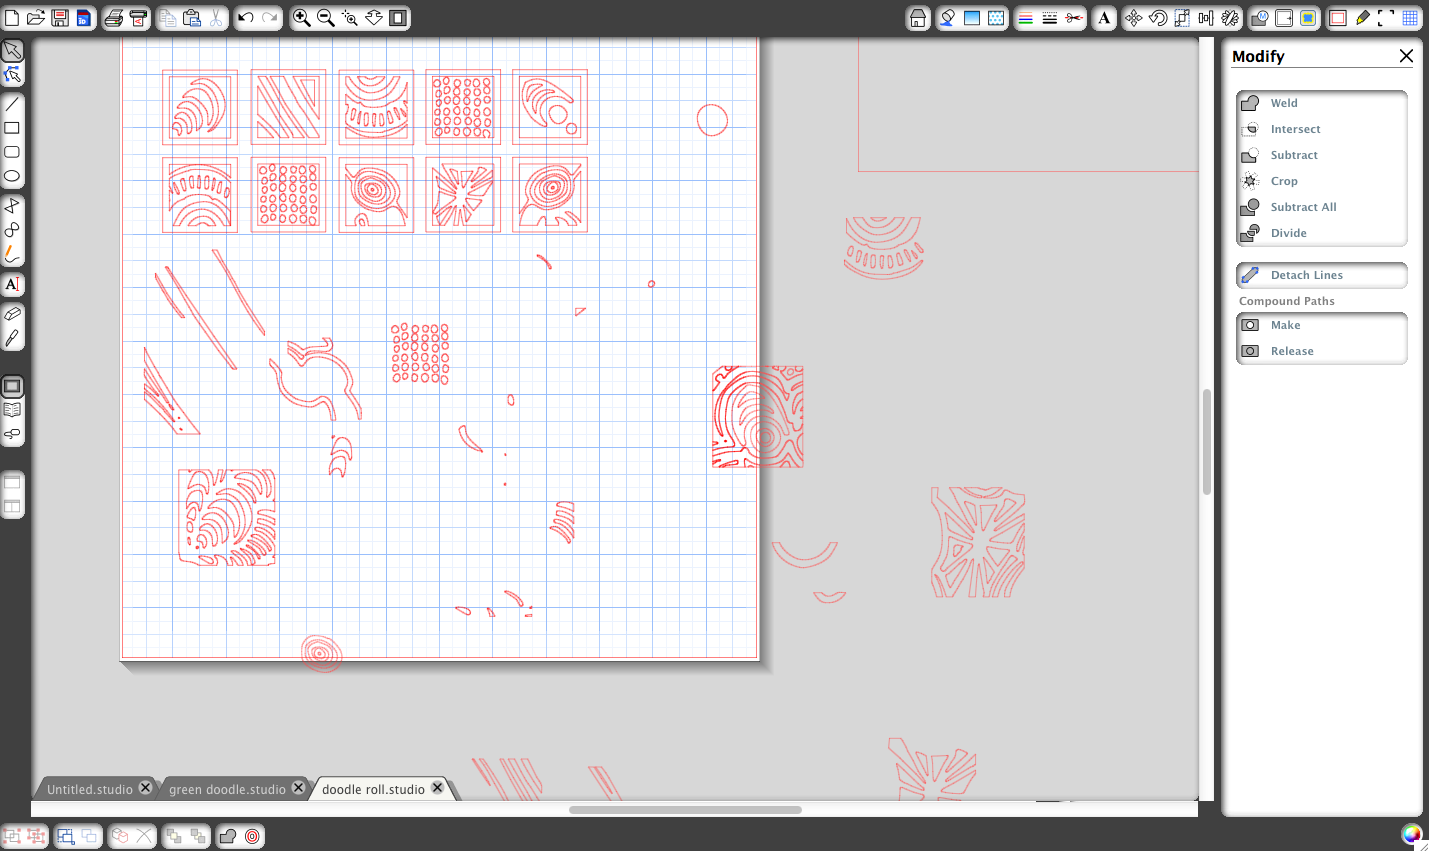1429x851 pixels.
Task: Click the Zoom In magnifier
Action: click(301, 18)
